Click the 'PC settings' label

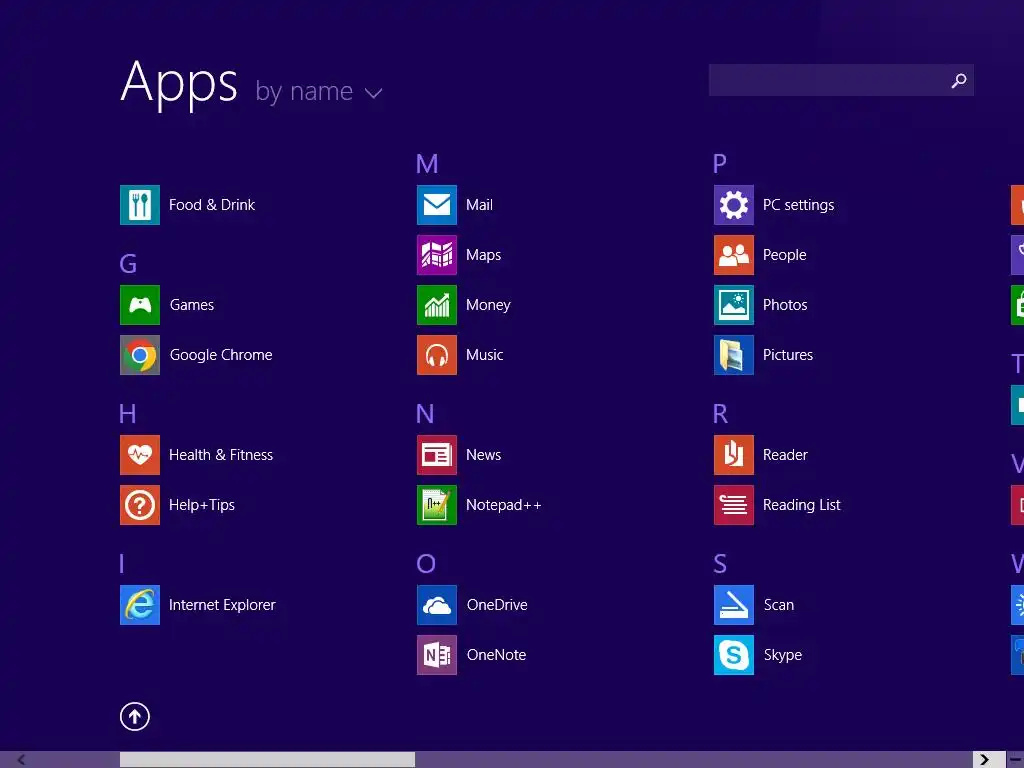pos(798,205)
